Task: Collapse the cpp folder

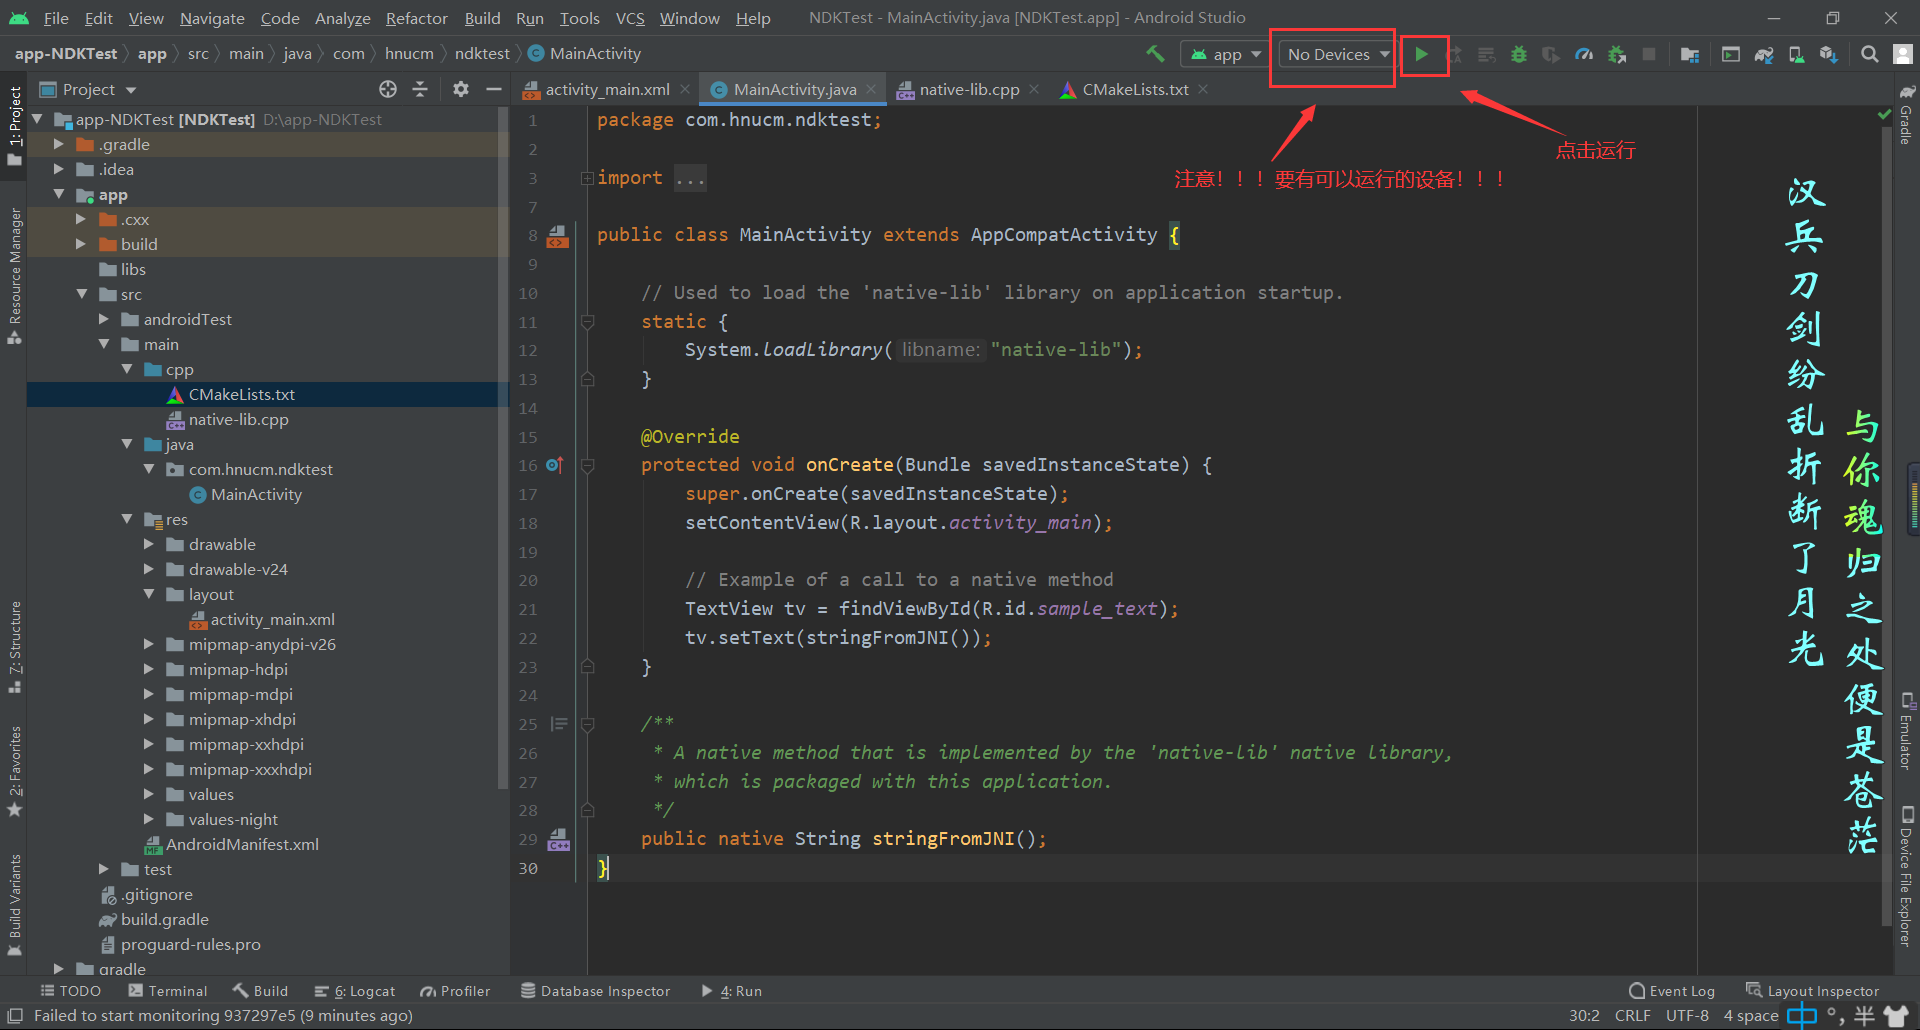Action: click(127, 369)
